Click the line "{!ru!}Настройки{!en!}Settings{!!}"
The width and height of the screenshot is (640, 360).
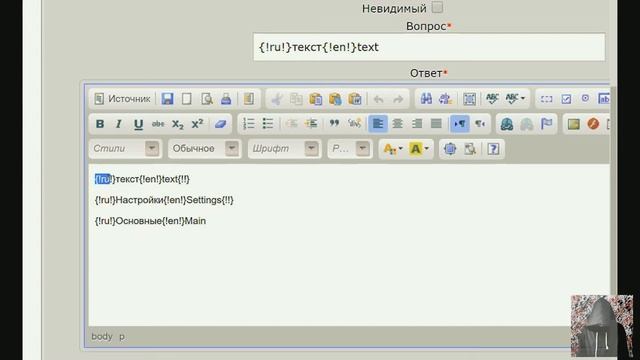point(164,200)
